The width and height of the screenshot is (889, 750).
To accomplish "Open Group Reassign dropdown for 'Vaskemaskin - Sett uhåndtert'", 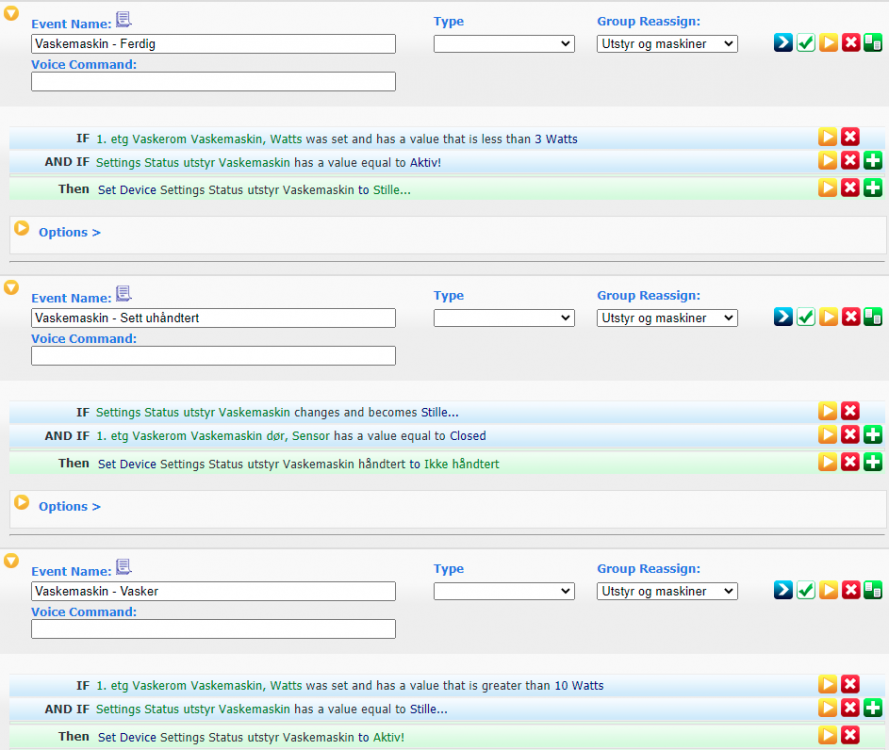I will (667, 318).
